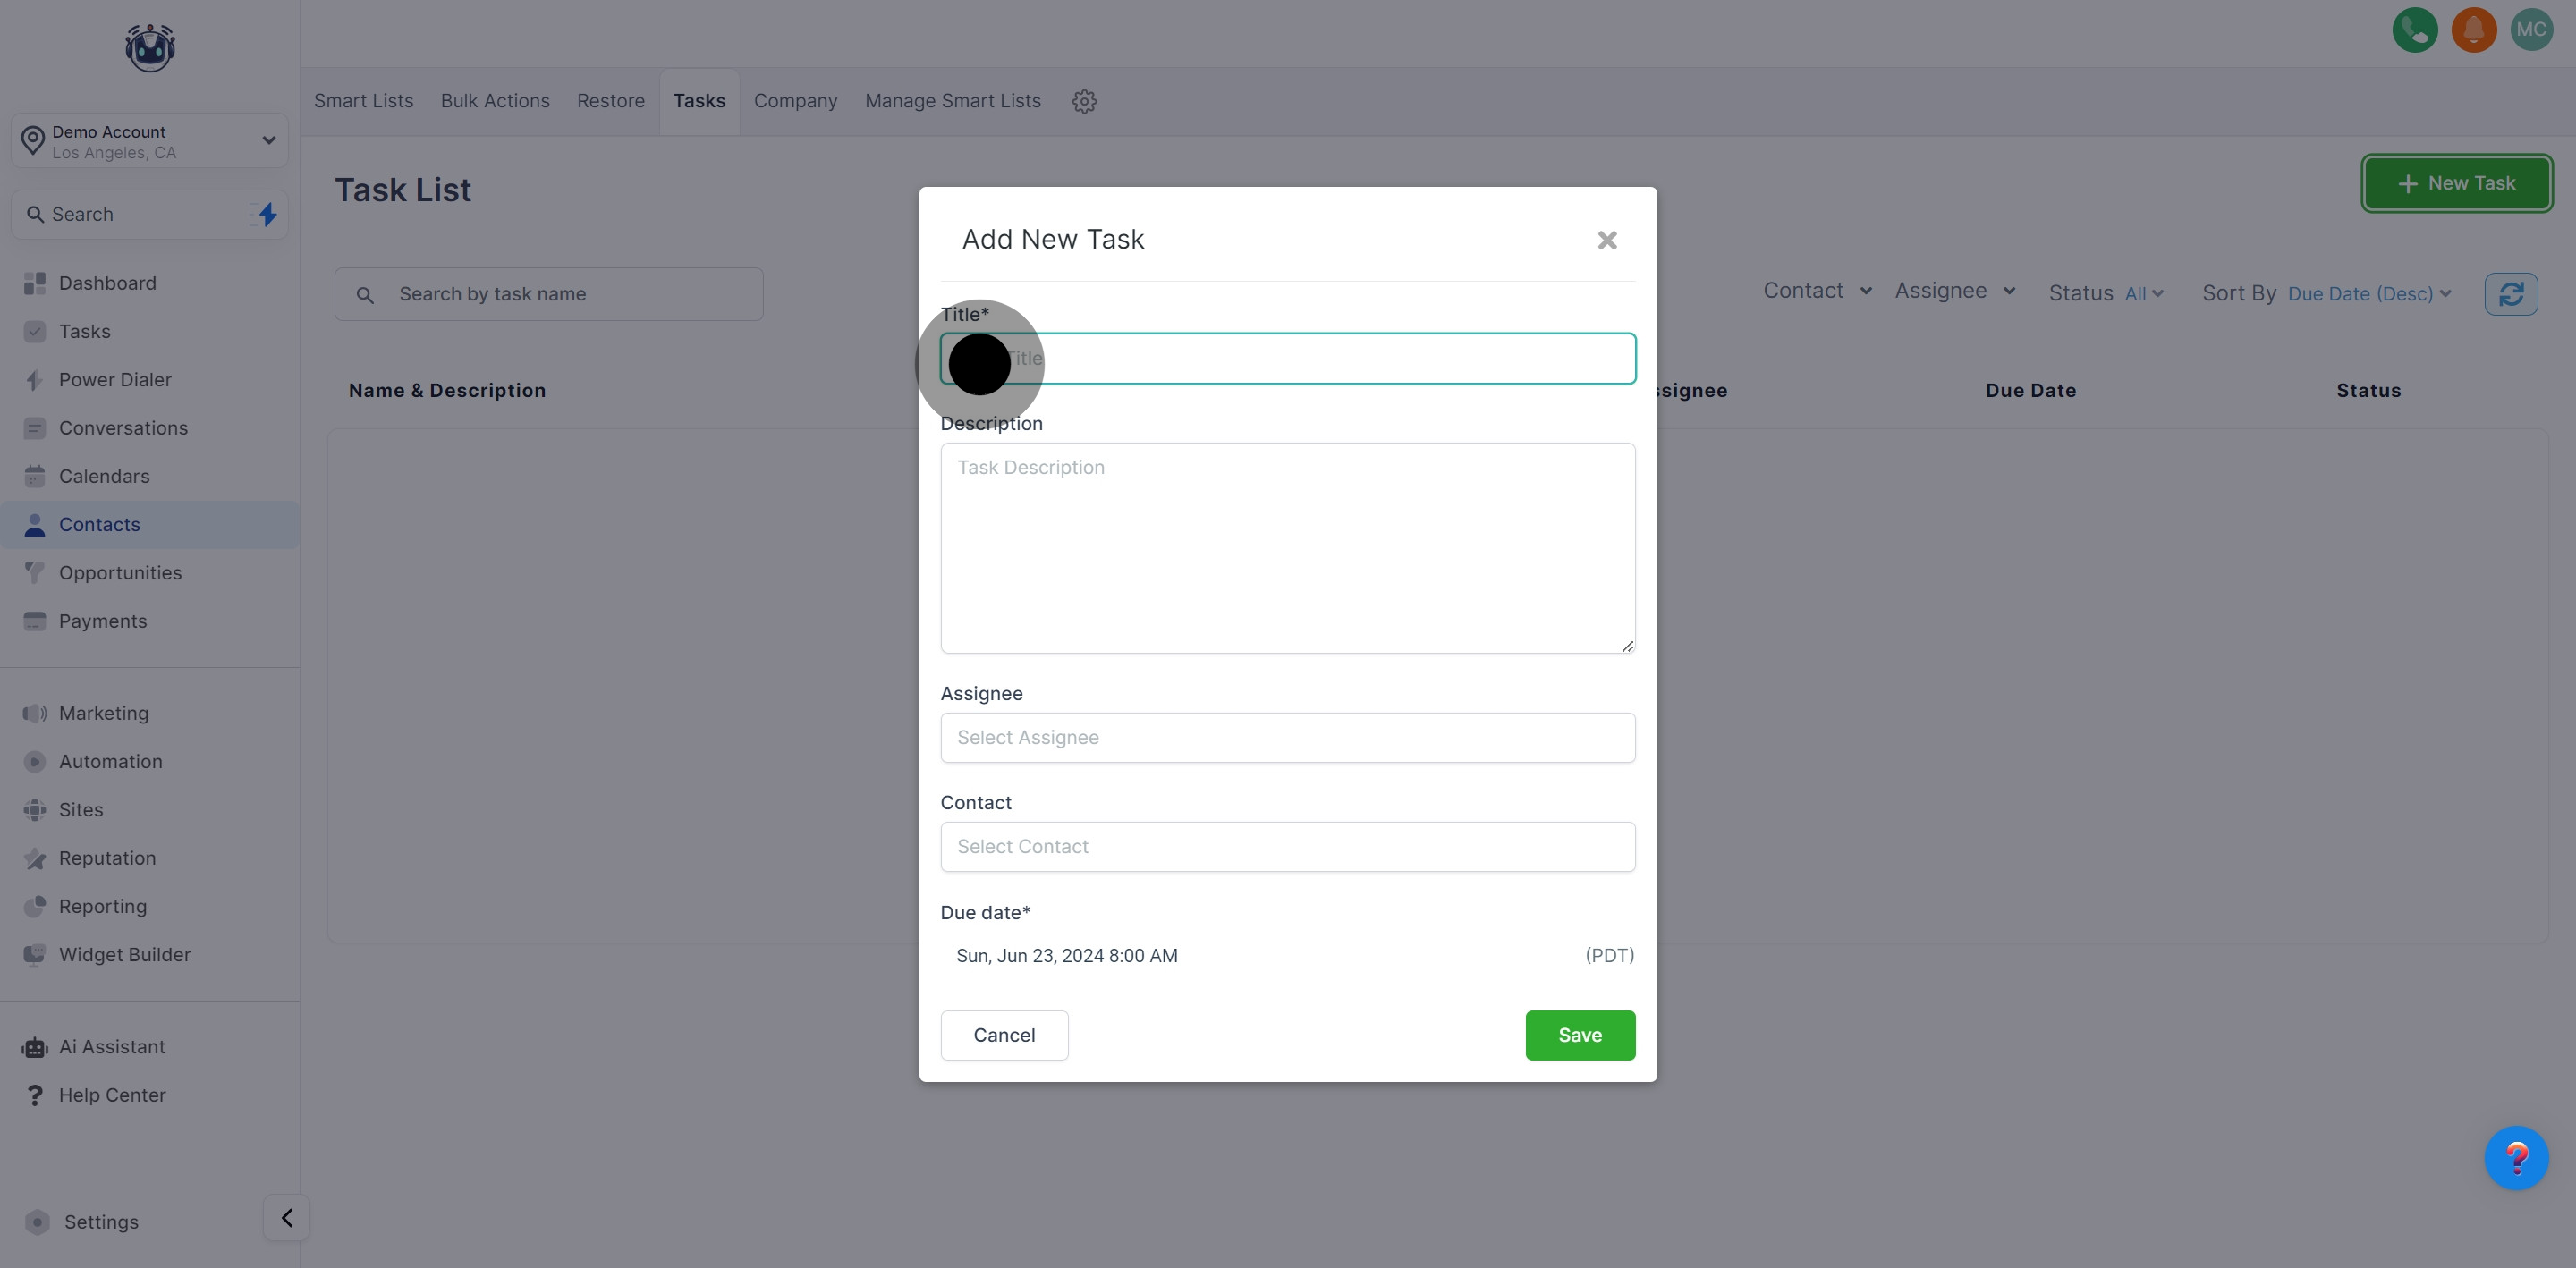Close the Add New Task dialog

point(1606,240)
